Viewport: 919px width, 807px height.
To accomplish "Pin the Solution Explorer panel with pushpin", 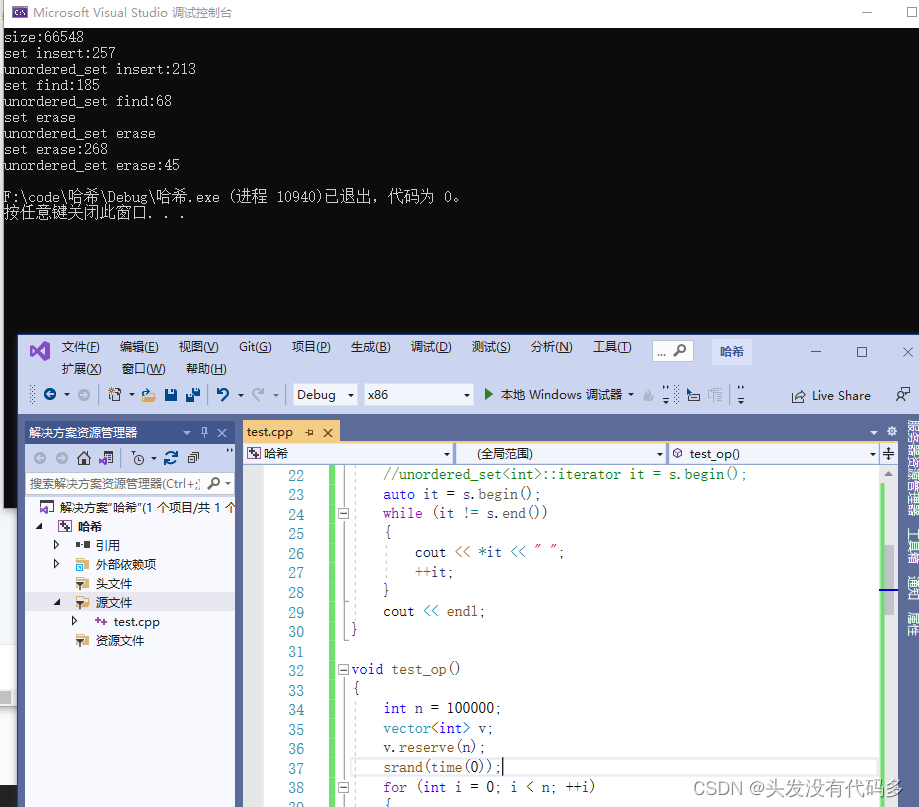I will click(204, 433).
